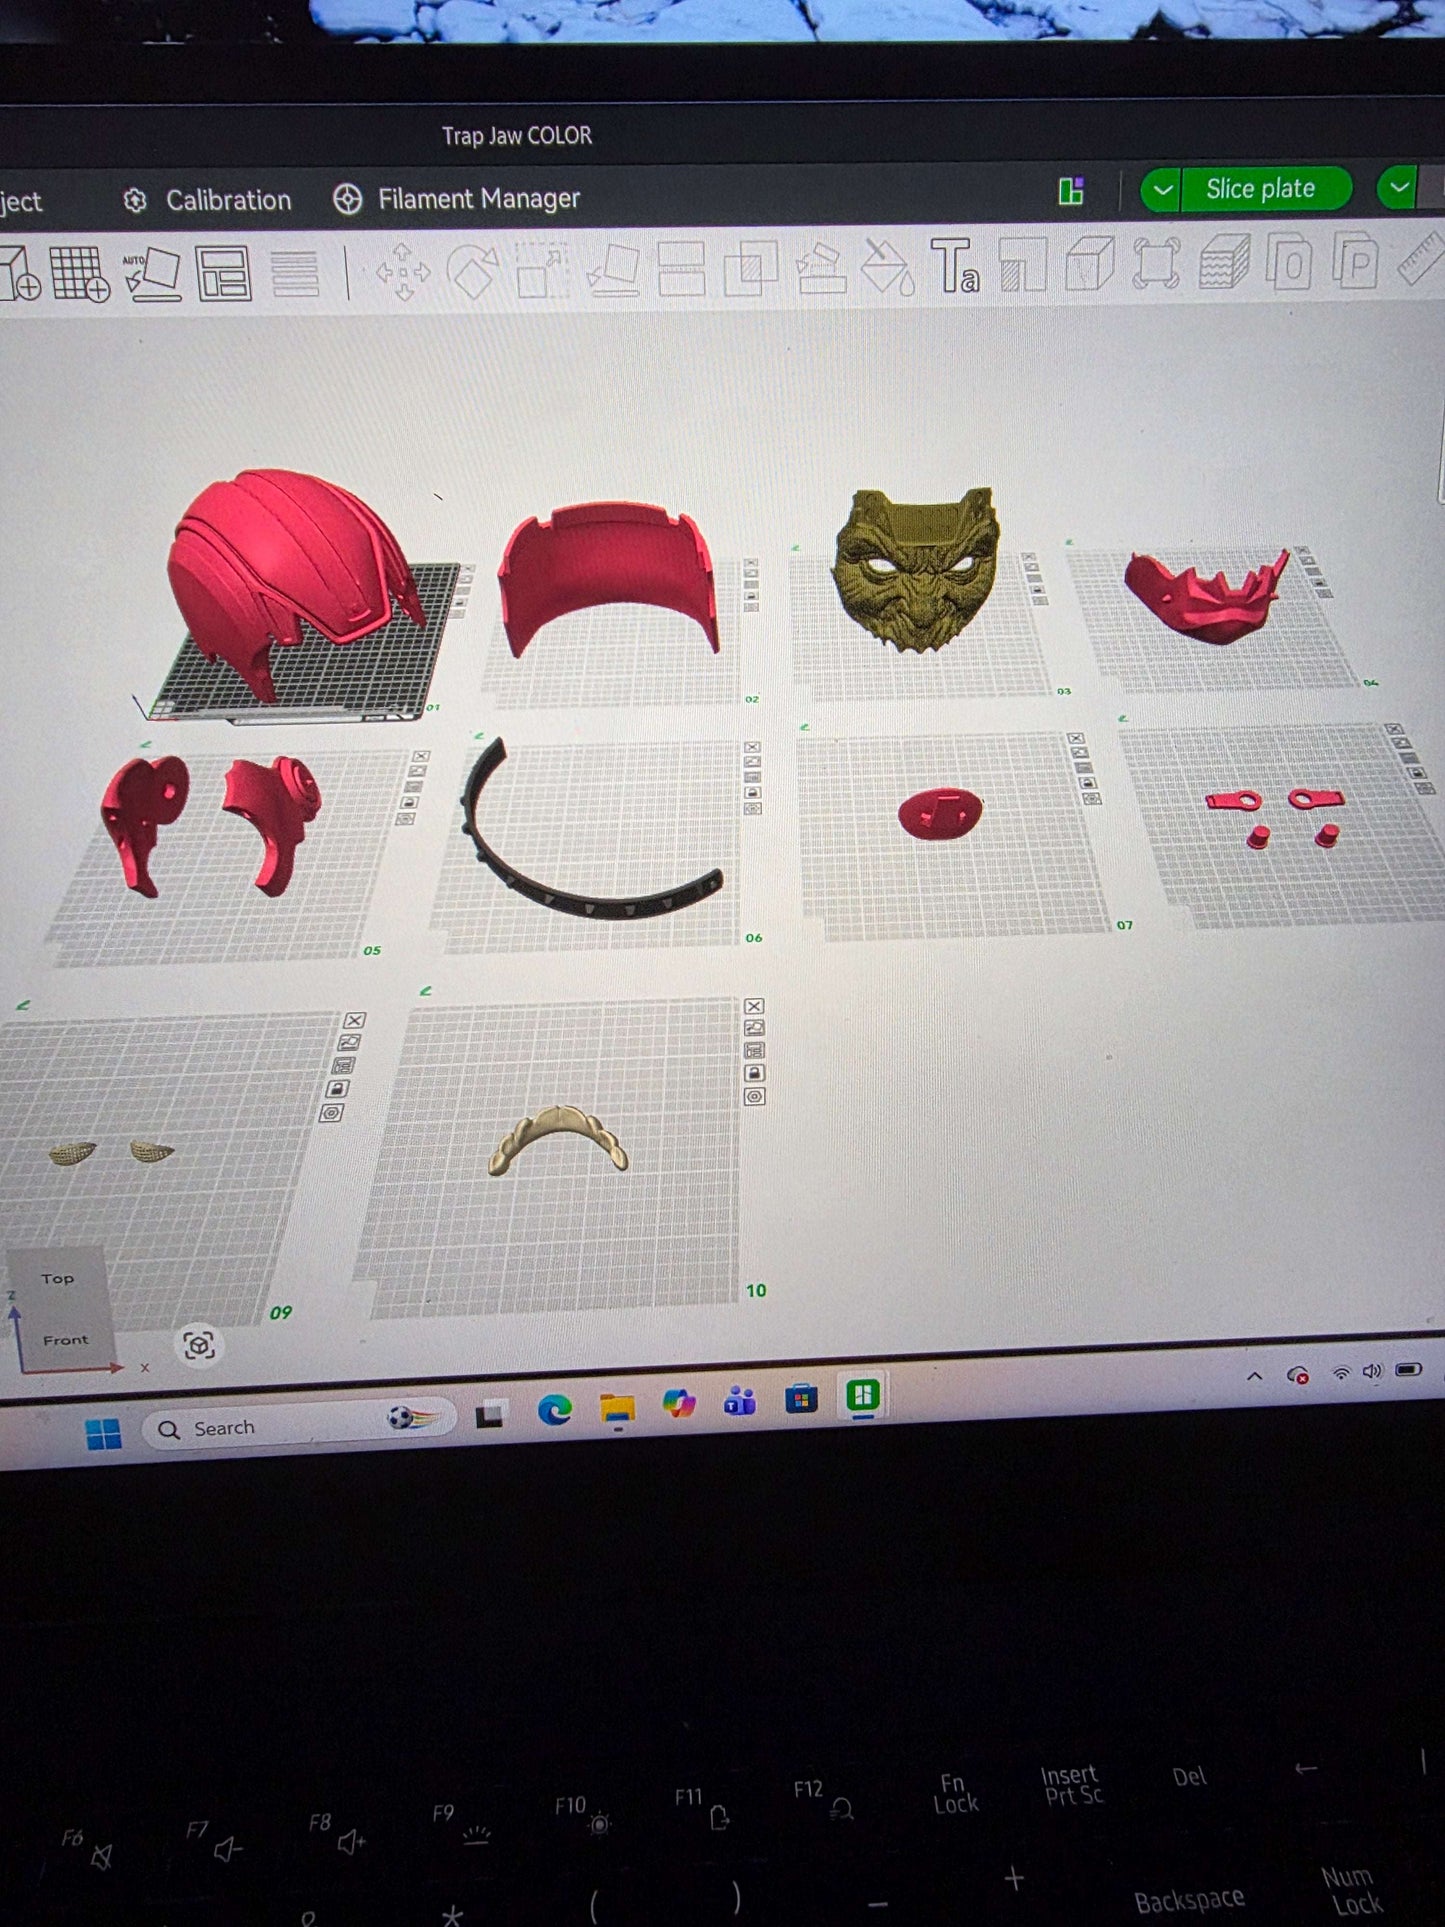The height and width of the screenshot is (1927, 1445).
Task: Select the paint bucket color tool
Action: 887,267
